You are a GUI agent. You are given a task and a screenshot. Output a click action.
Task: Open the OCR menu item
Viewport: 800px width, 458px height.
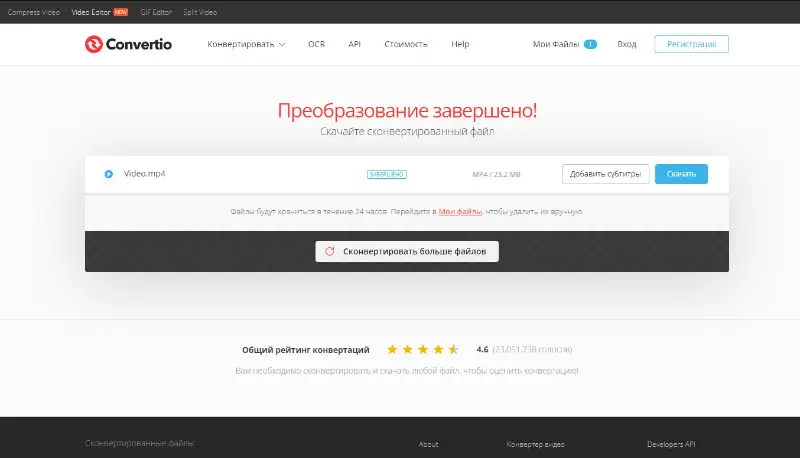click(316, 44)
